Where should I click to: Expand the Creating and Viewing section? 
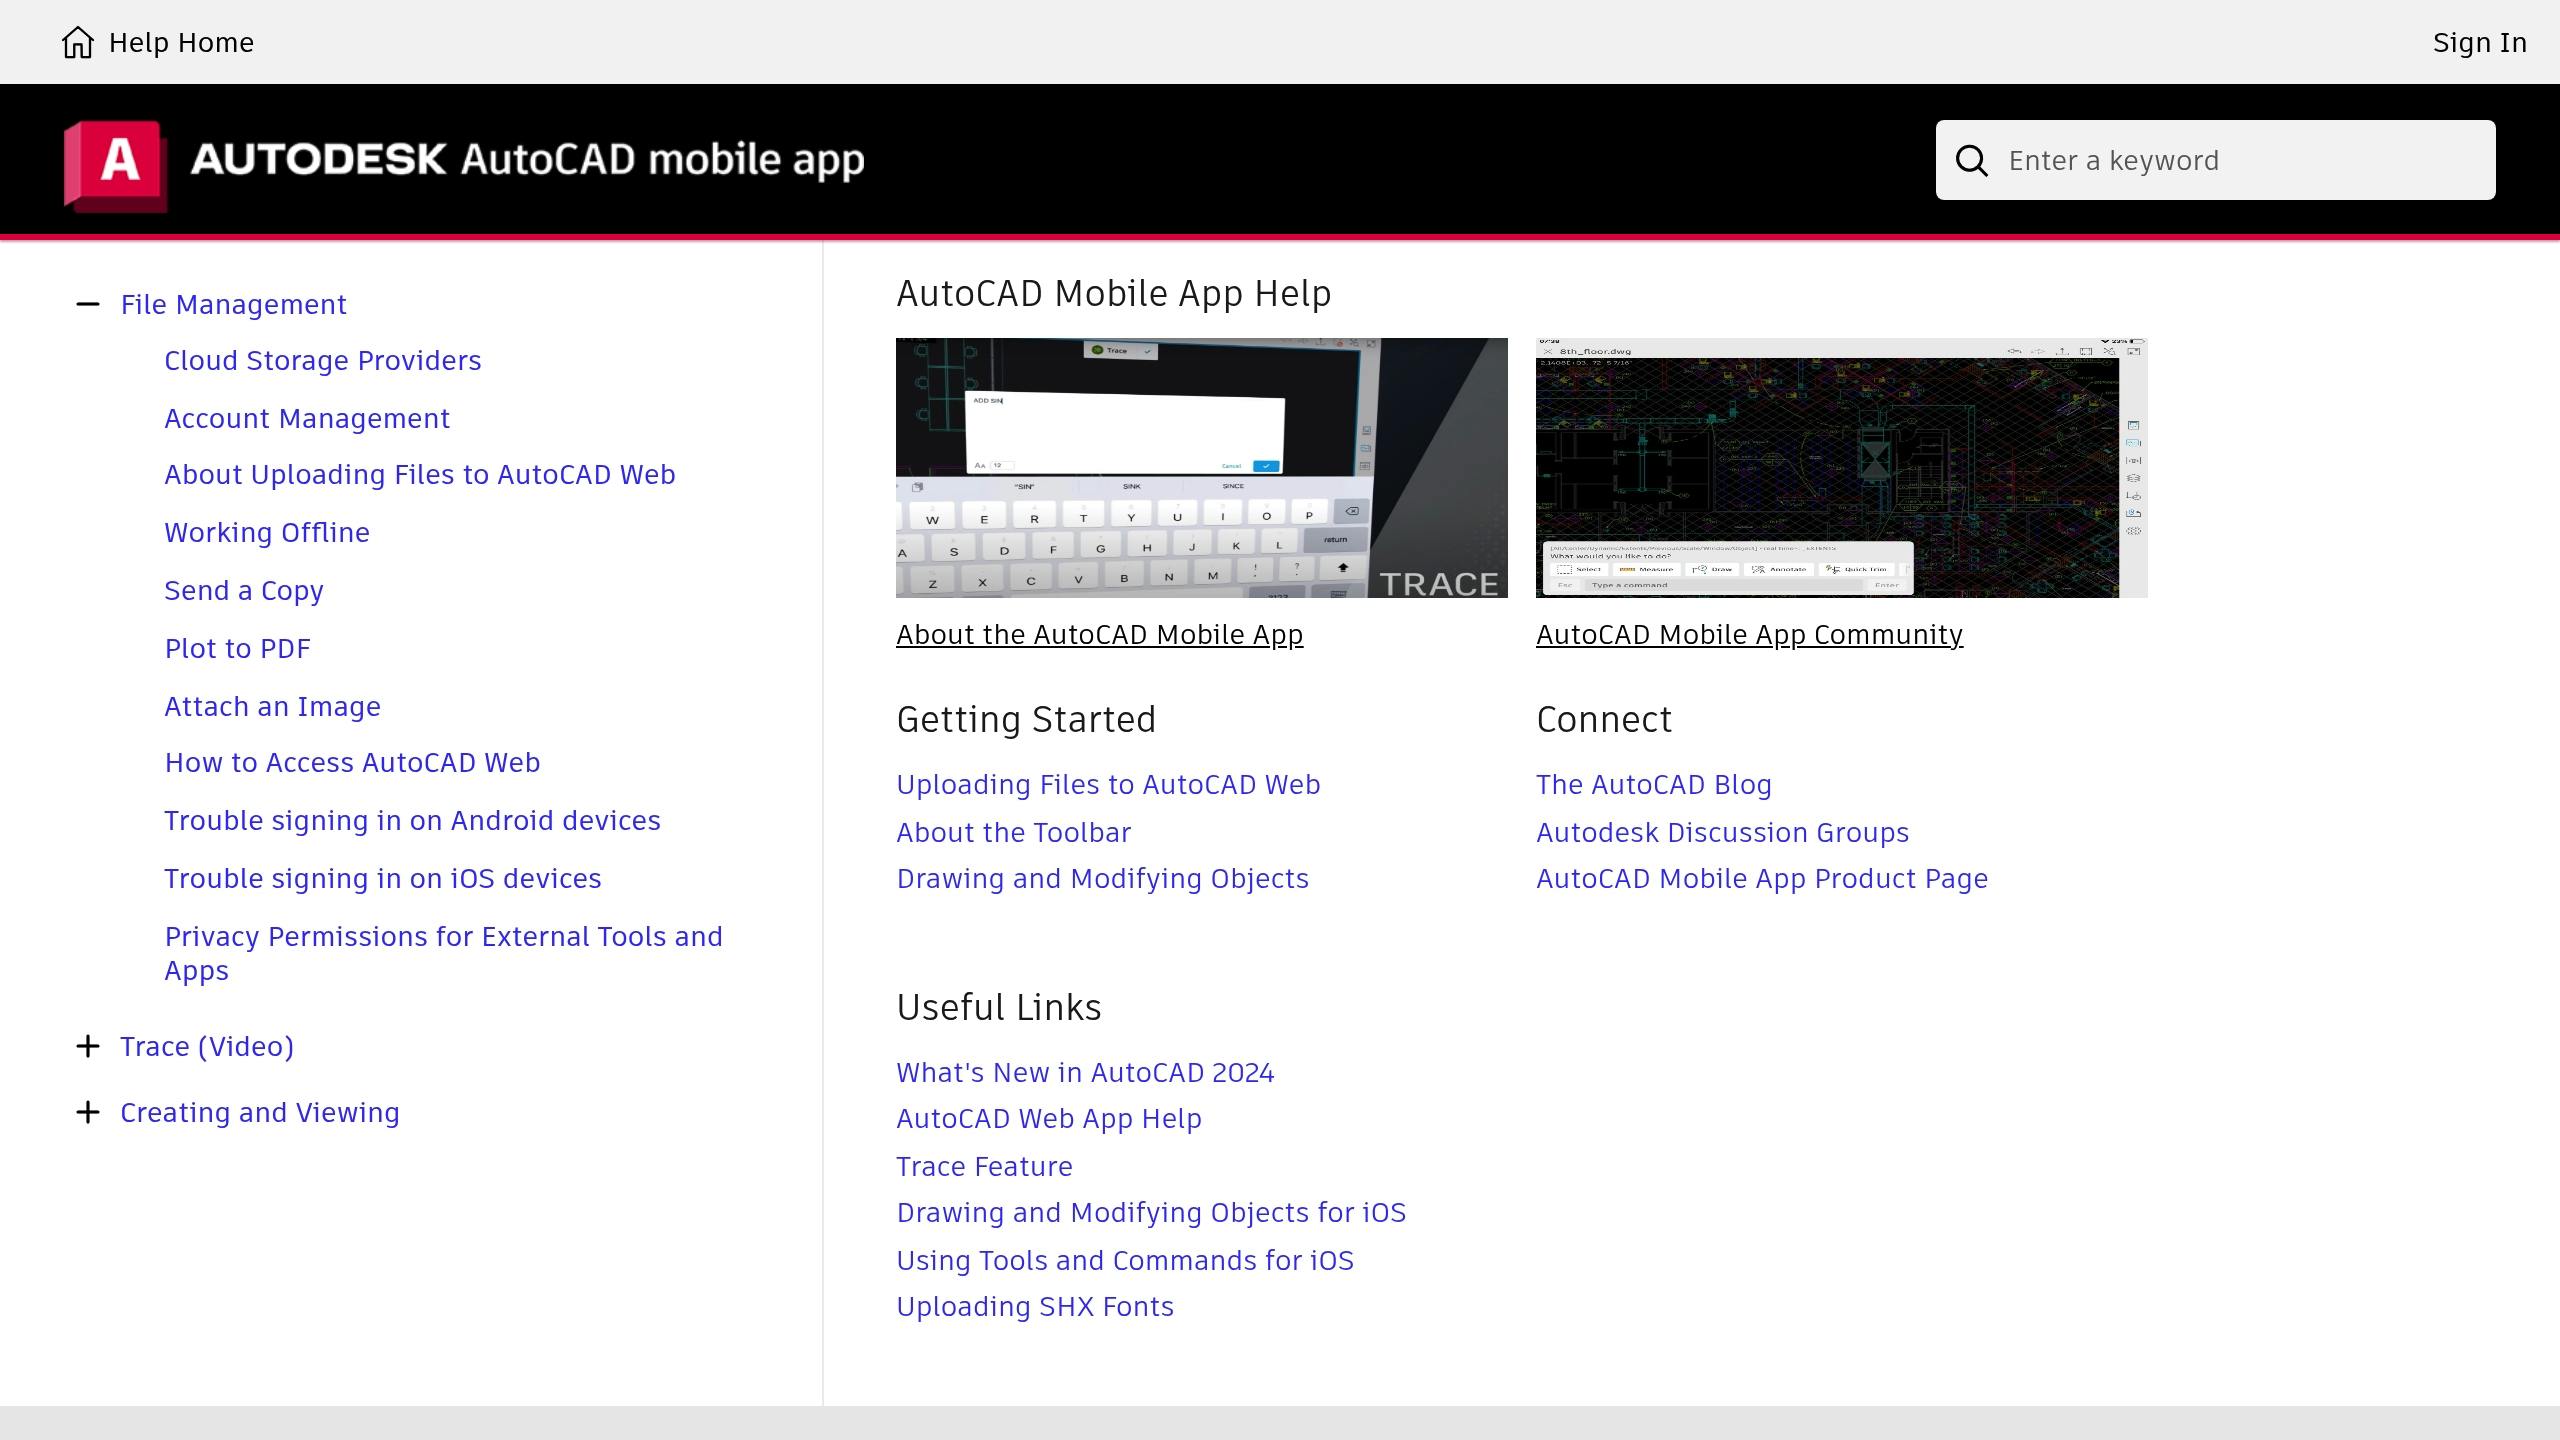pos(88,1112)
